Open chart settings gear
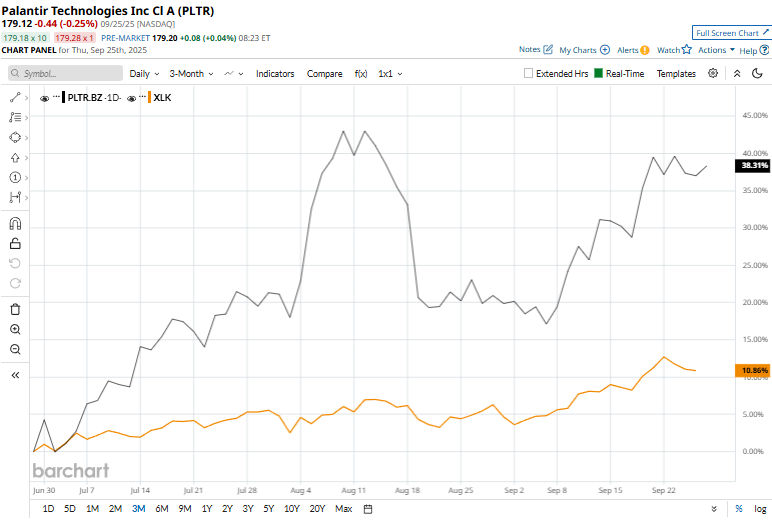The width and height of the screenshot is (772, 528). pyautogui.click(x=713, y=73)
